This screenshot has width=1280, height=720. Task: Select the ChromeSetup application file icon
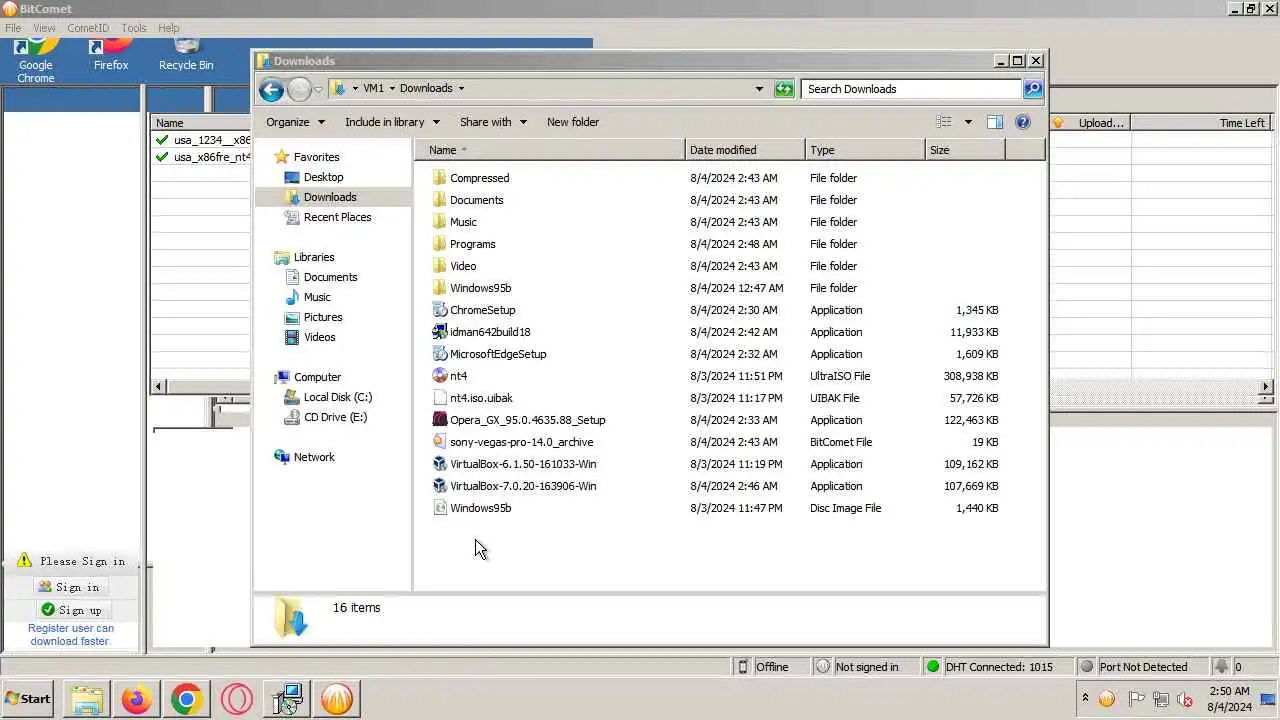pos(439,310)
